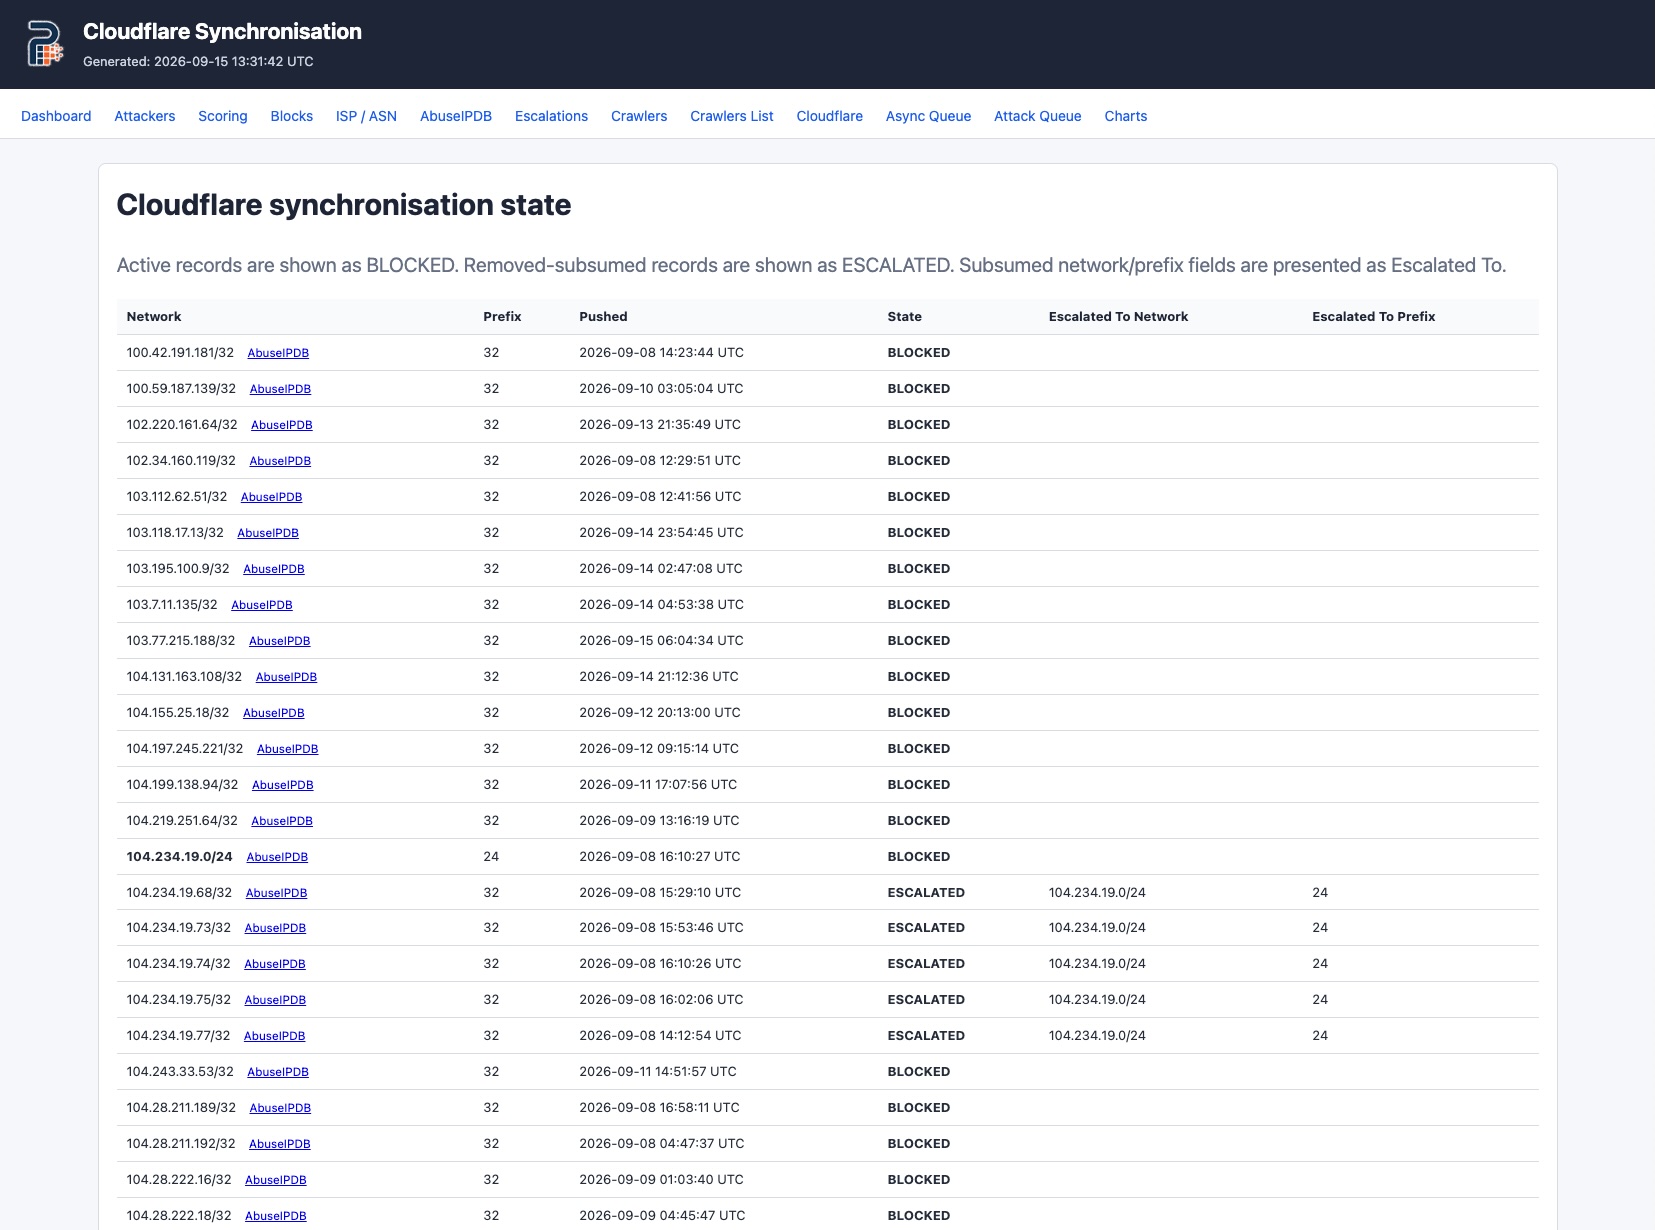
Task: Open AbuseIPDB in the navigation bar
Action: click(x=456, y=116)
